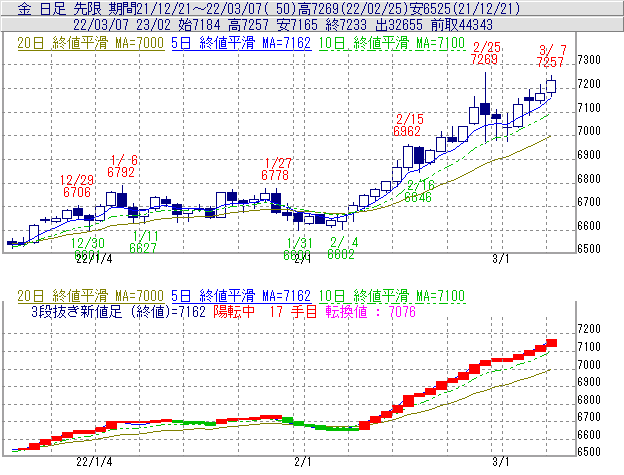Image resolution: width=624 pixels, height=475 pixels.
Task: Select the 5-day MA=7162 legend in upper chart
Action: pos(241,43)
